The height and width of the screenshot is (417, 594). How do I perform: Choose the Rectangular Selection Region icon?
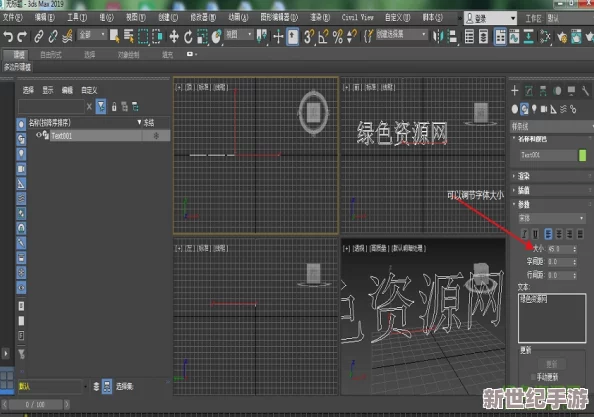click(x=143, y=36)
